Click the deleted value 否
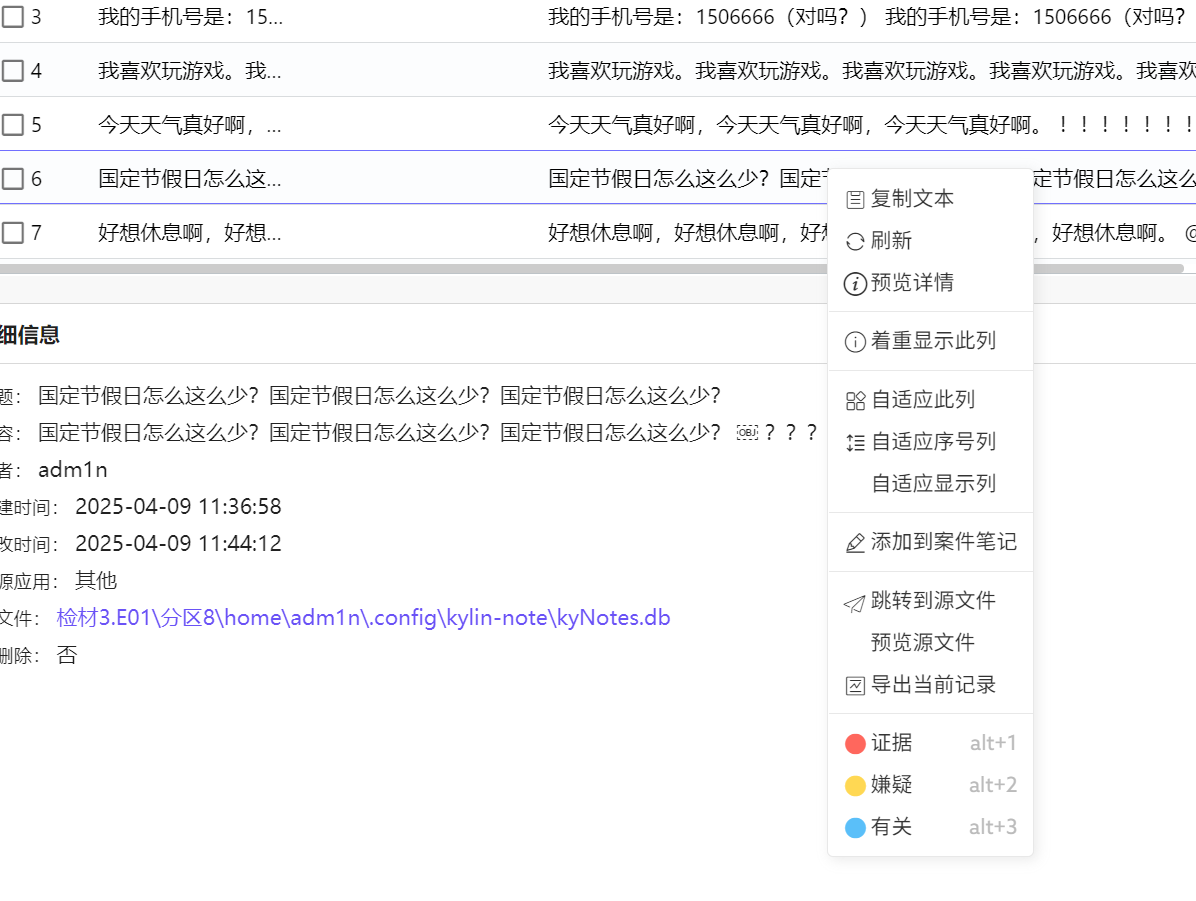 click(67, 655)
